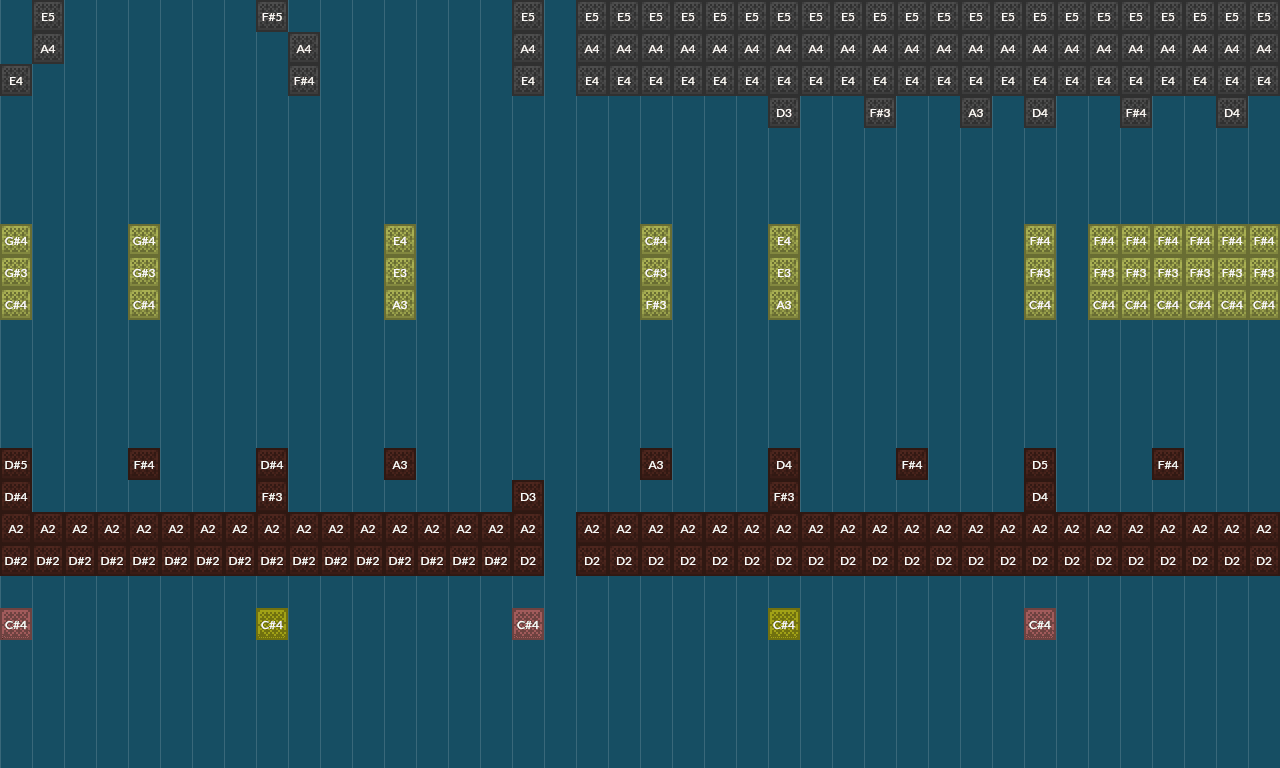Select the olive C#3 note block

[x=656, y=273]
